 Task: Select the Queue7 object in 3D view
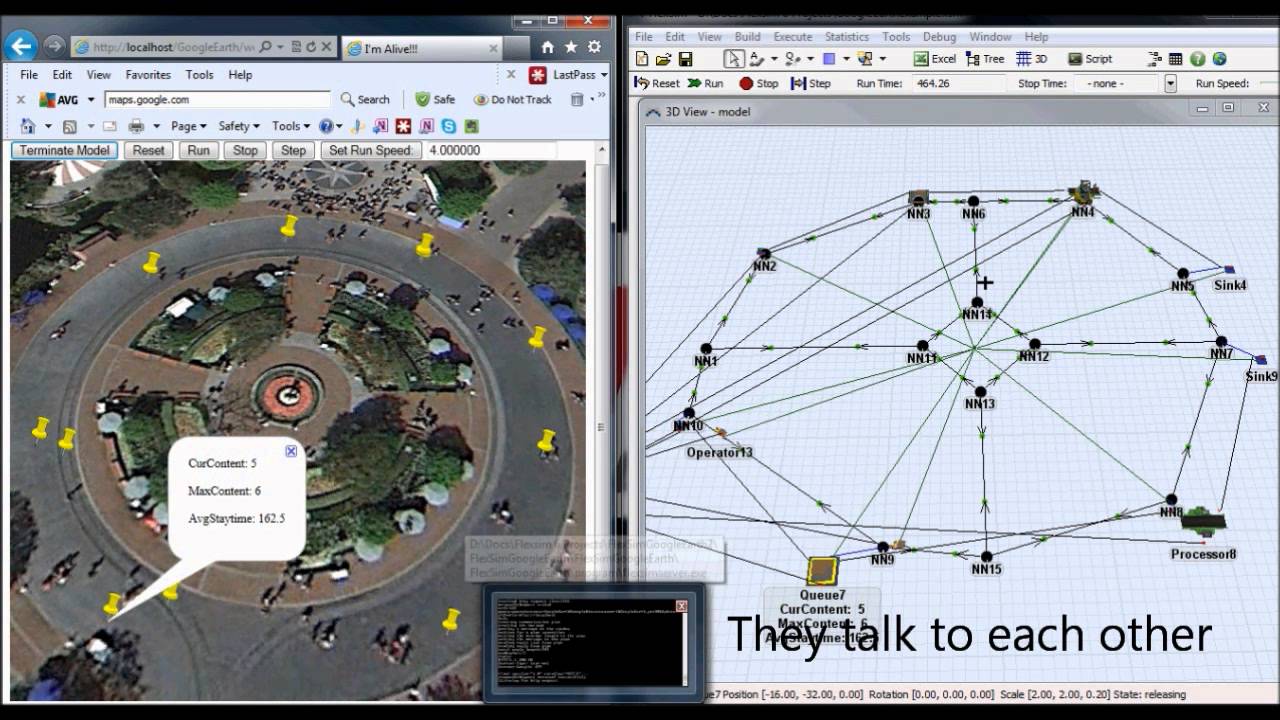pos(822,571)
